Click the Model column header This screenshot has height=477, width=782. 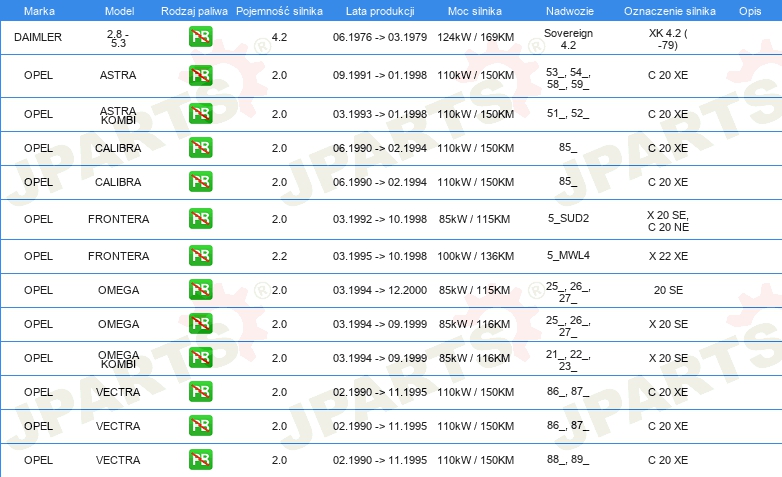120,11
